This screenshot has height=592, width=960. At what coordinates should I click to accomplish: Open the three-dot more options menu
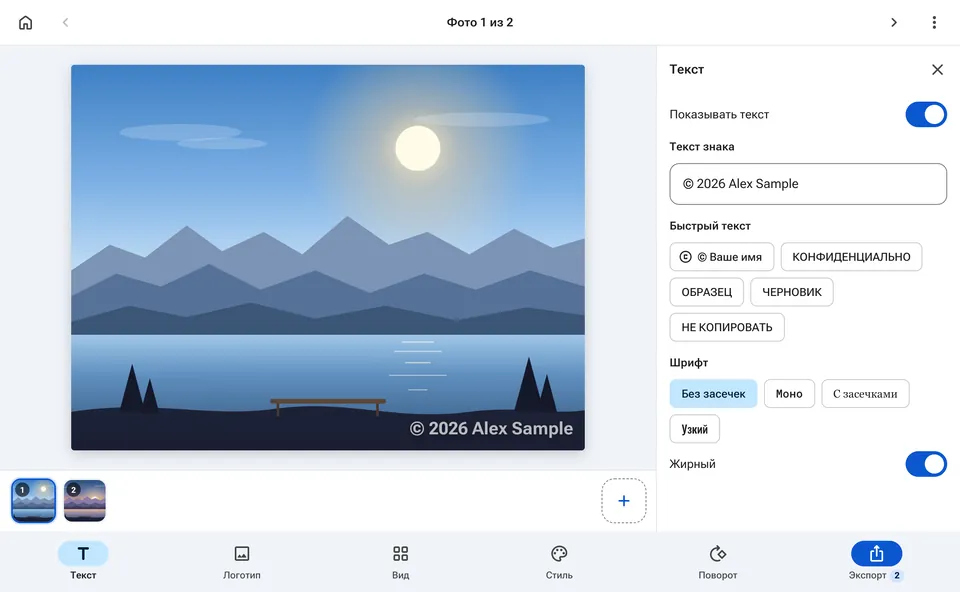point(934,23)
